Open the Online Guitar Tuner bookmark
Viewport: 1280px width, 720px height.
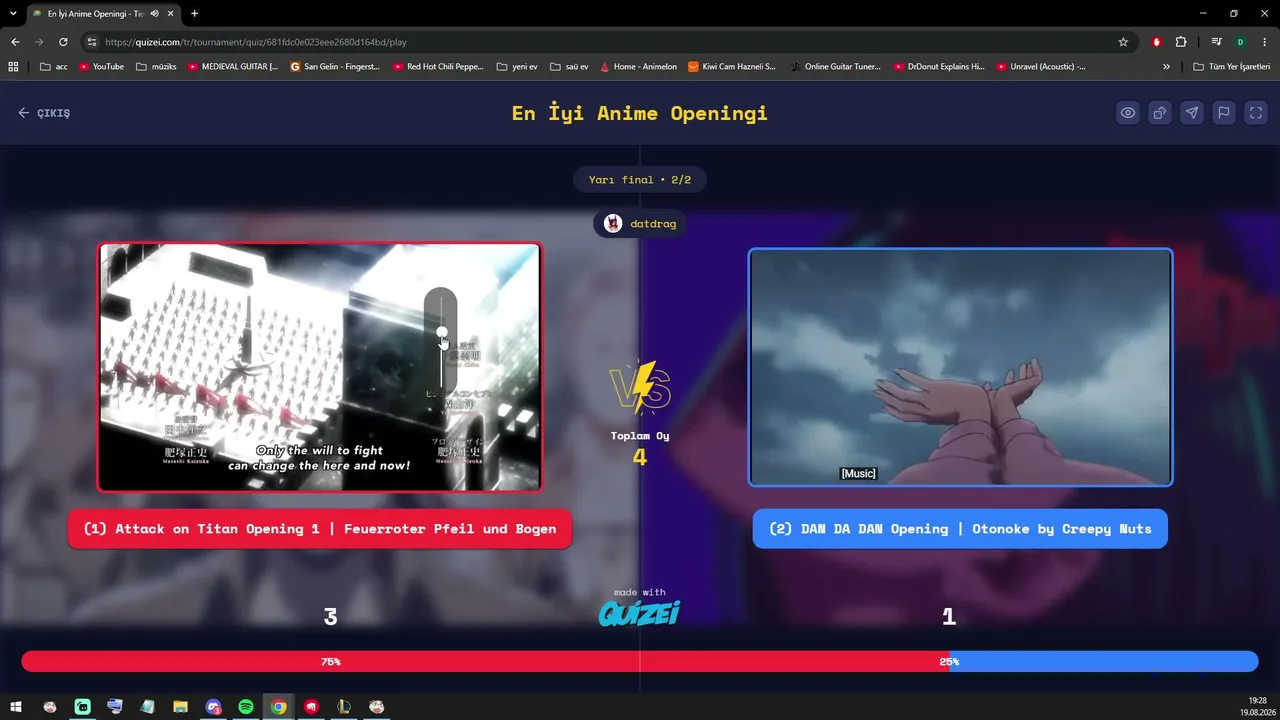pyautogui.click(x=835, y=67)
